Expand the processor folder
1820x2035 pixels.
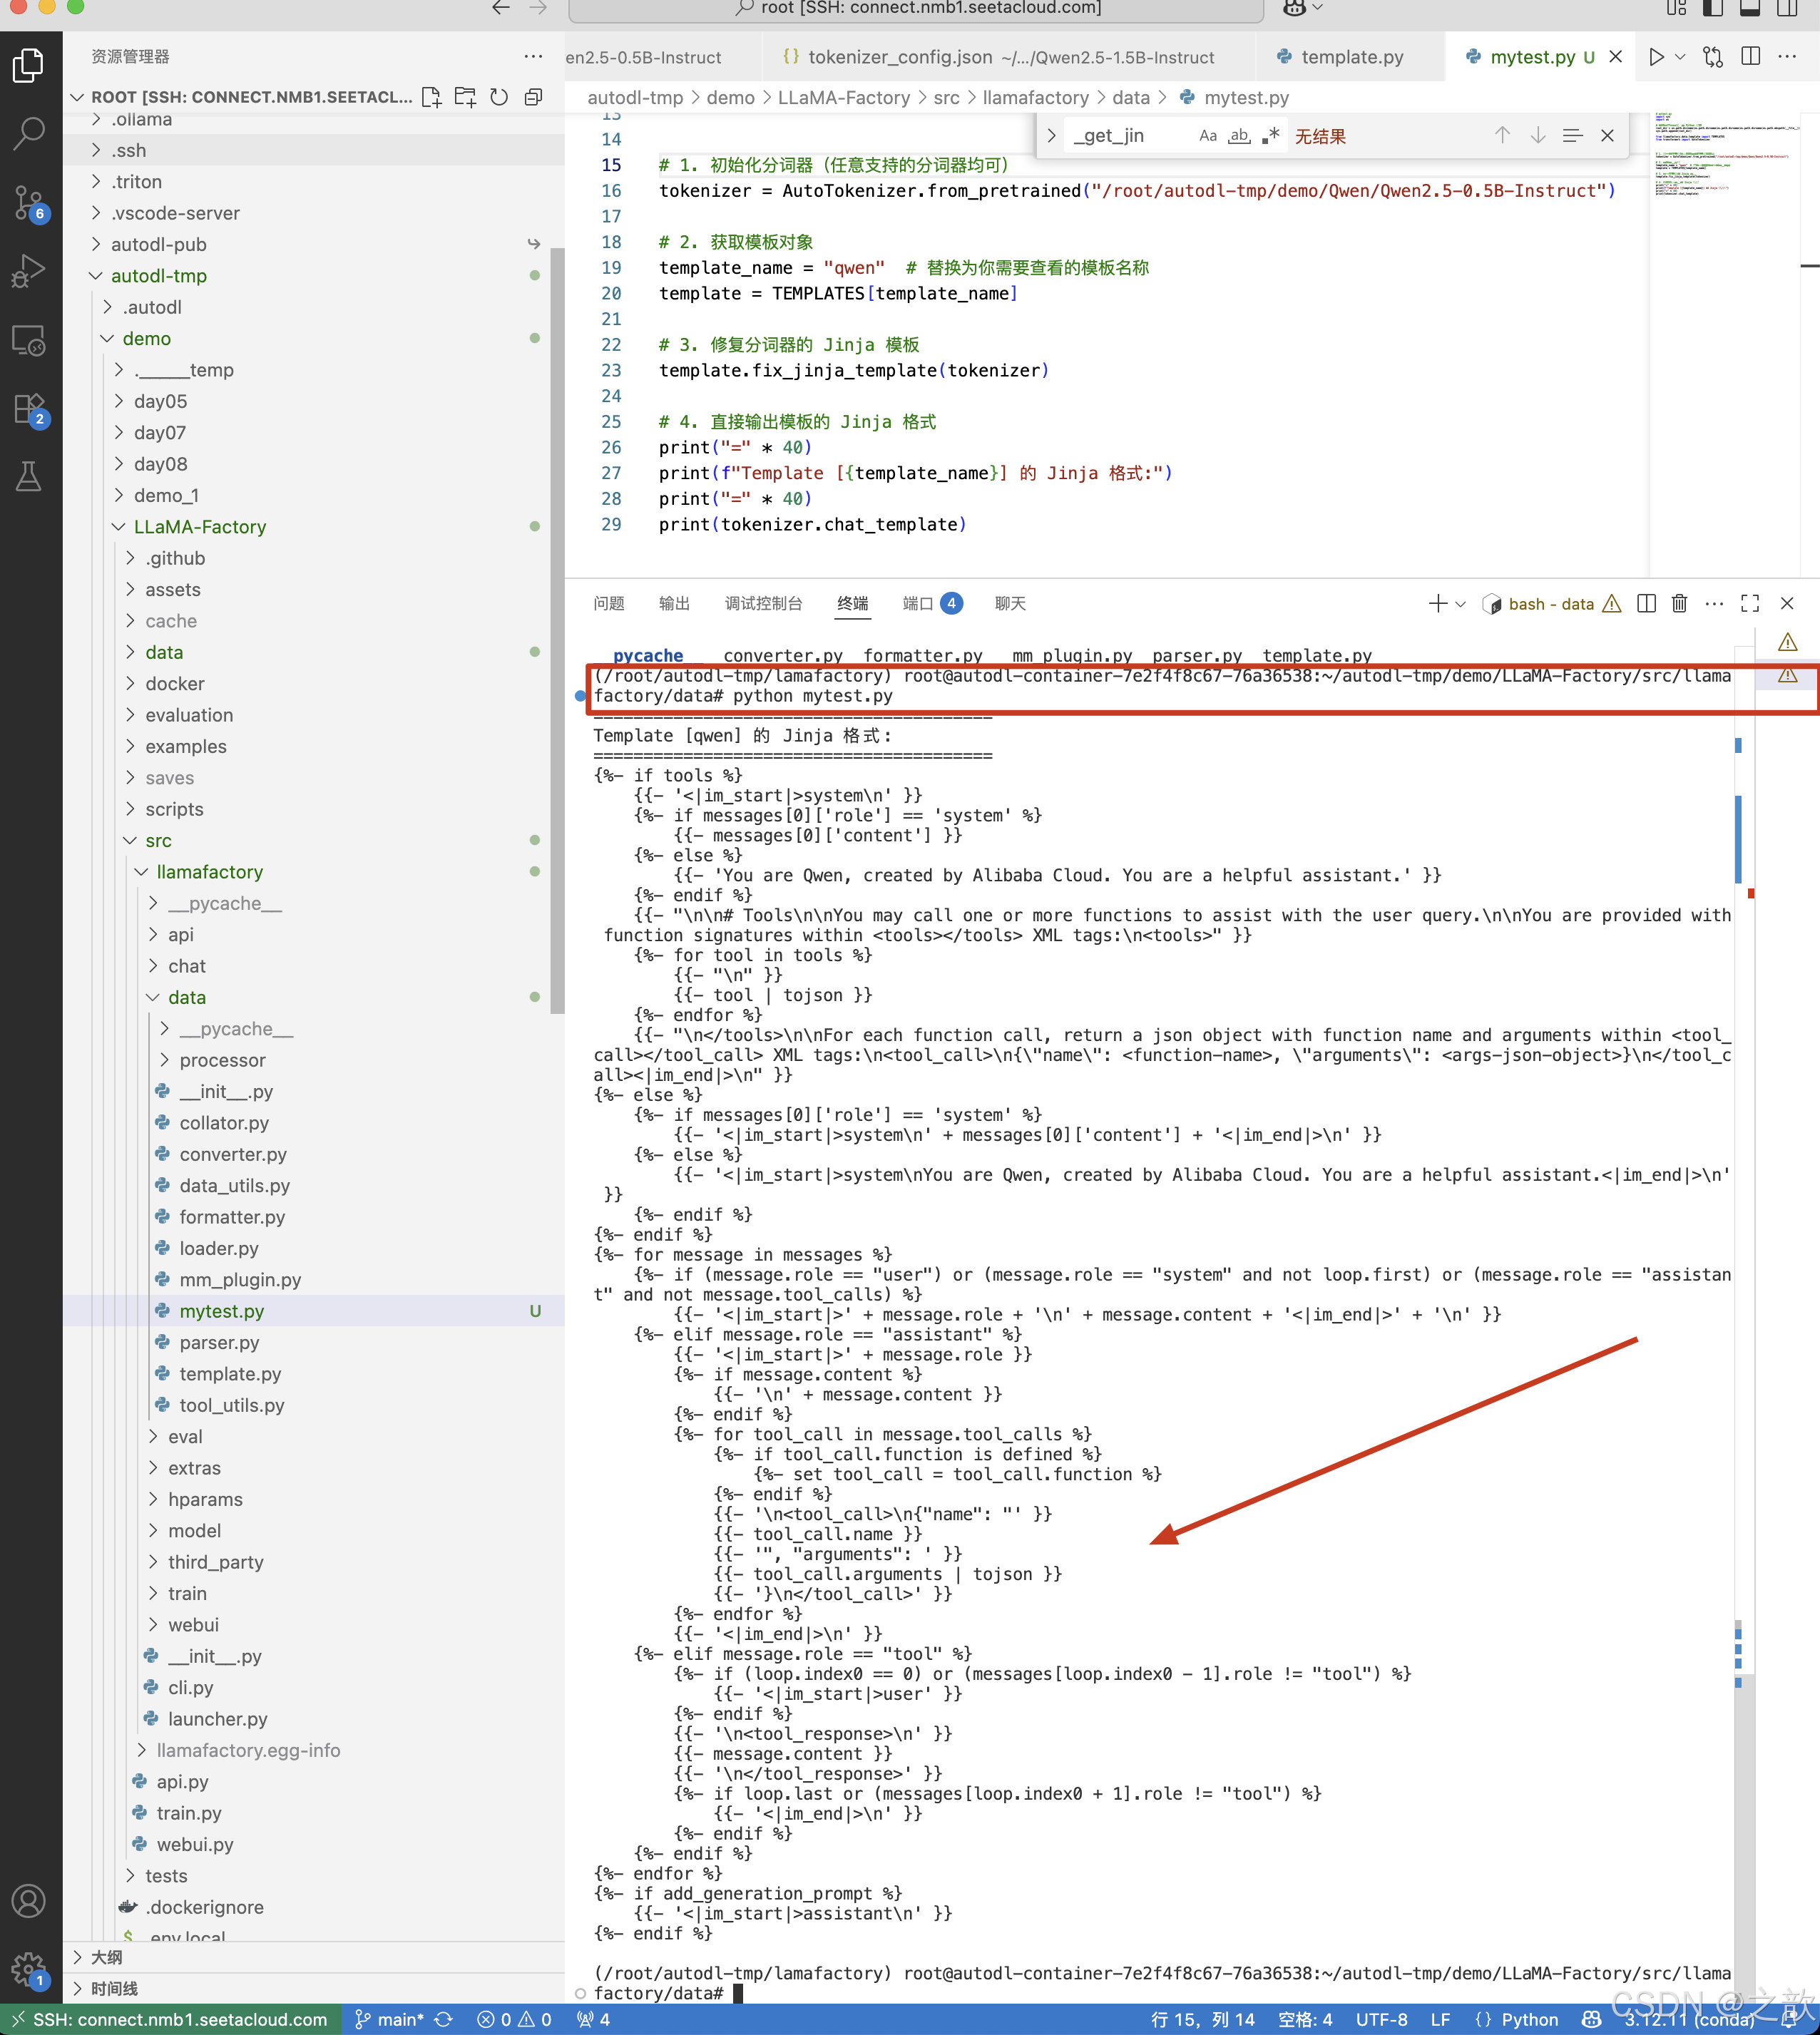pyautogui.click(x=313, y=1060)
